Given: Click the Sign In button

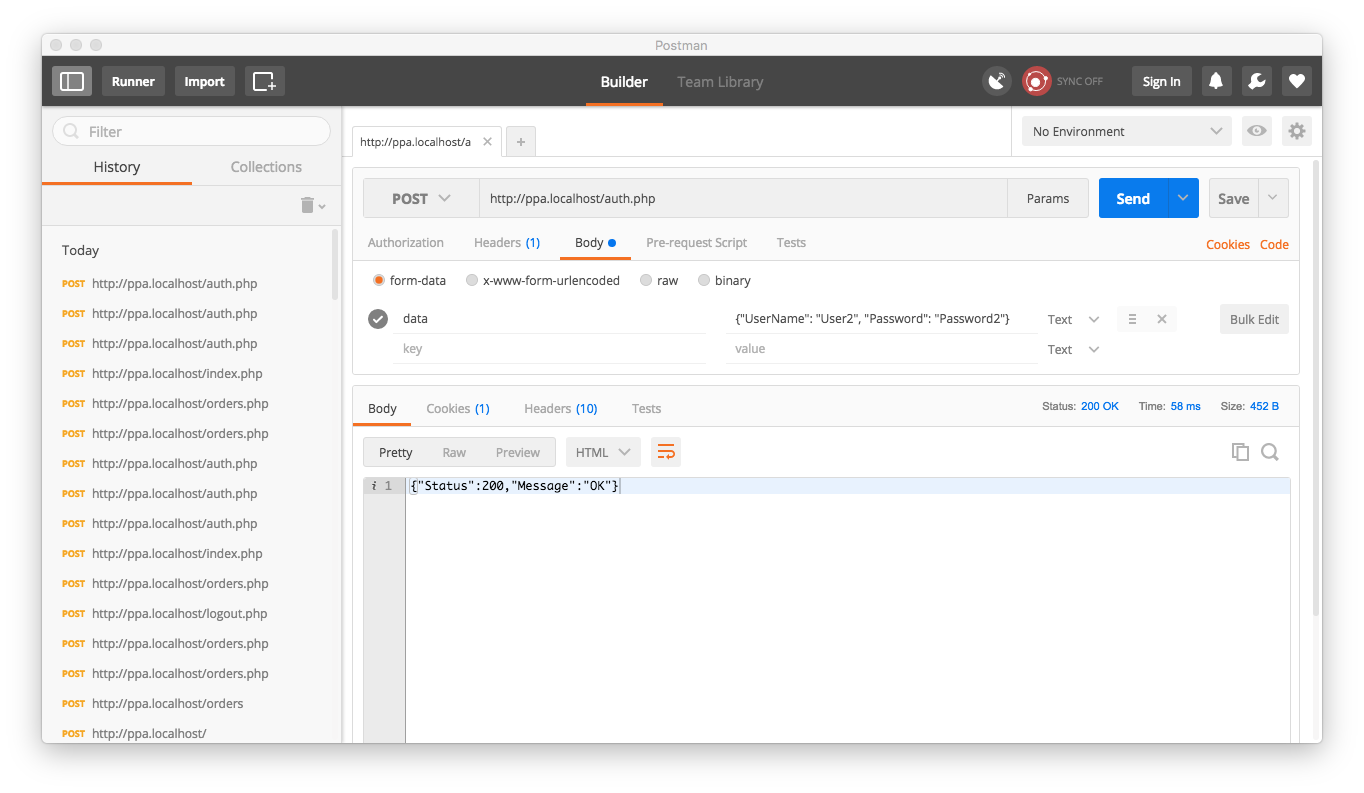Looking at the screenshot, I should (x=1162, y=81).
